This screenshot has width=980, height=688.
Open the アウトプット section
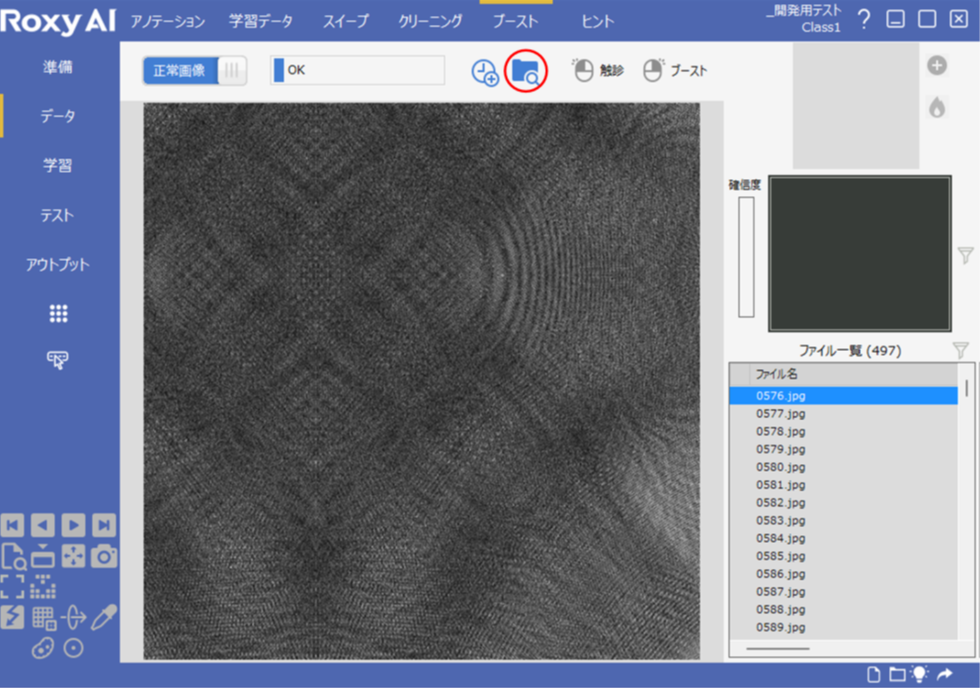[x=58, y=265]
